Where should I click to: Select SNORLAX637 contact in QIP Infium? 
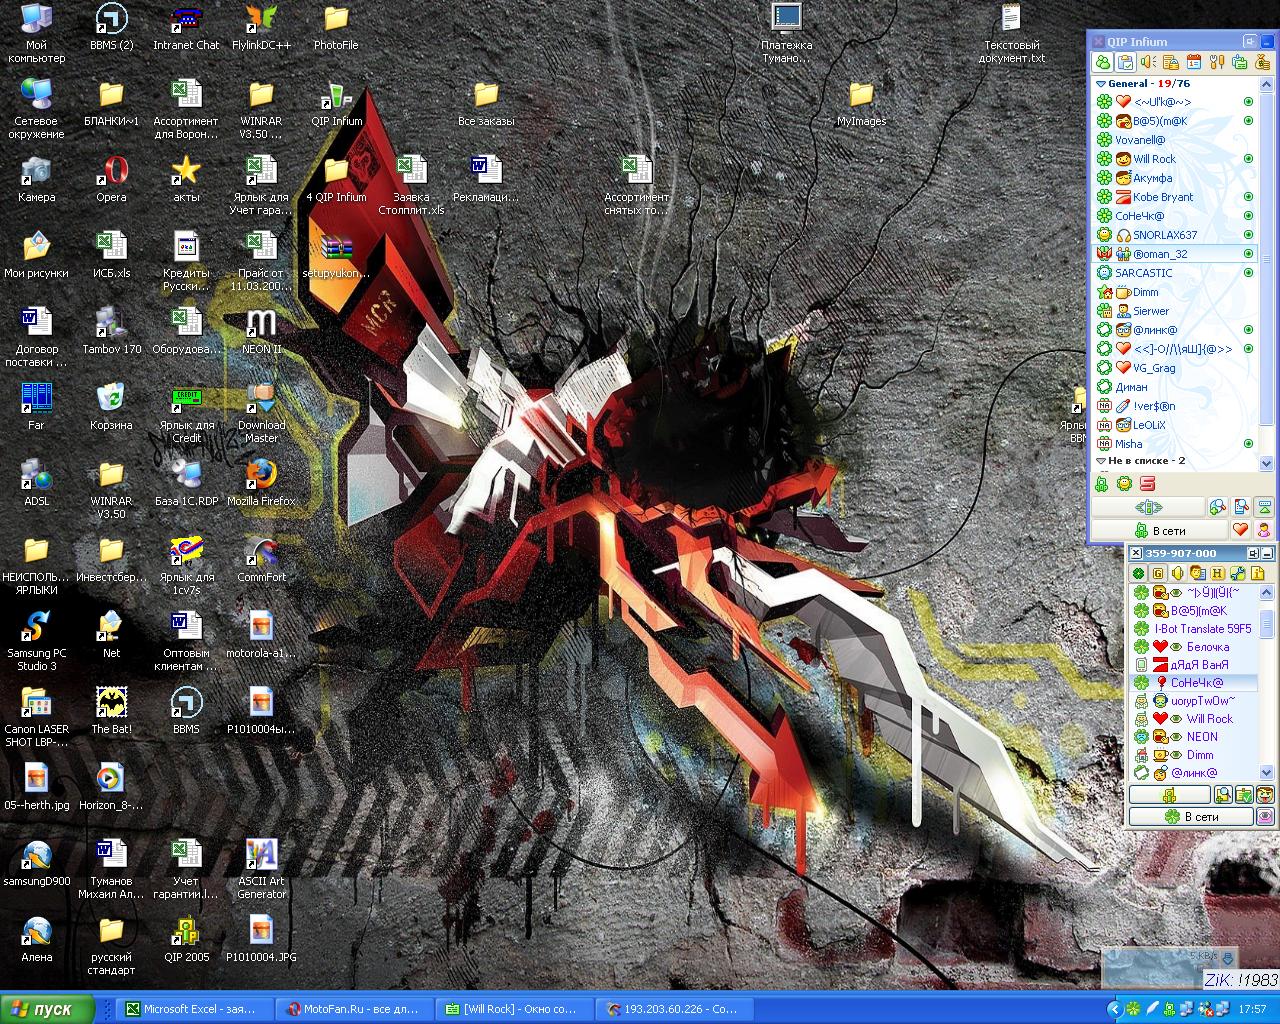coord(1175,235)
